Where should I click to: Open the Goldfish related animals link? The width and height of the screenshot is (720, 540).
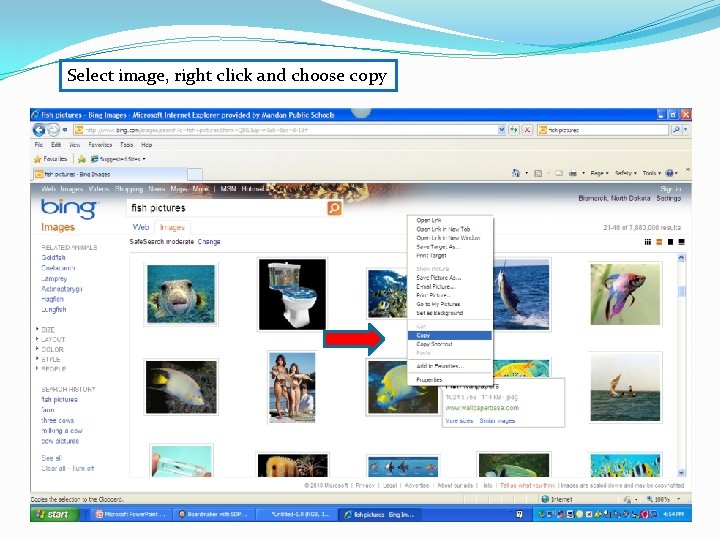53,258
